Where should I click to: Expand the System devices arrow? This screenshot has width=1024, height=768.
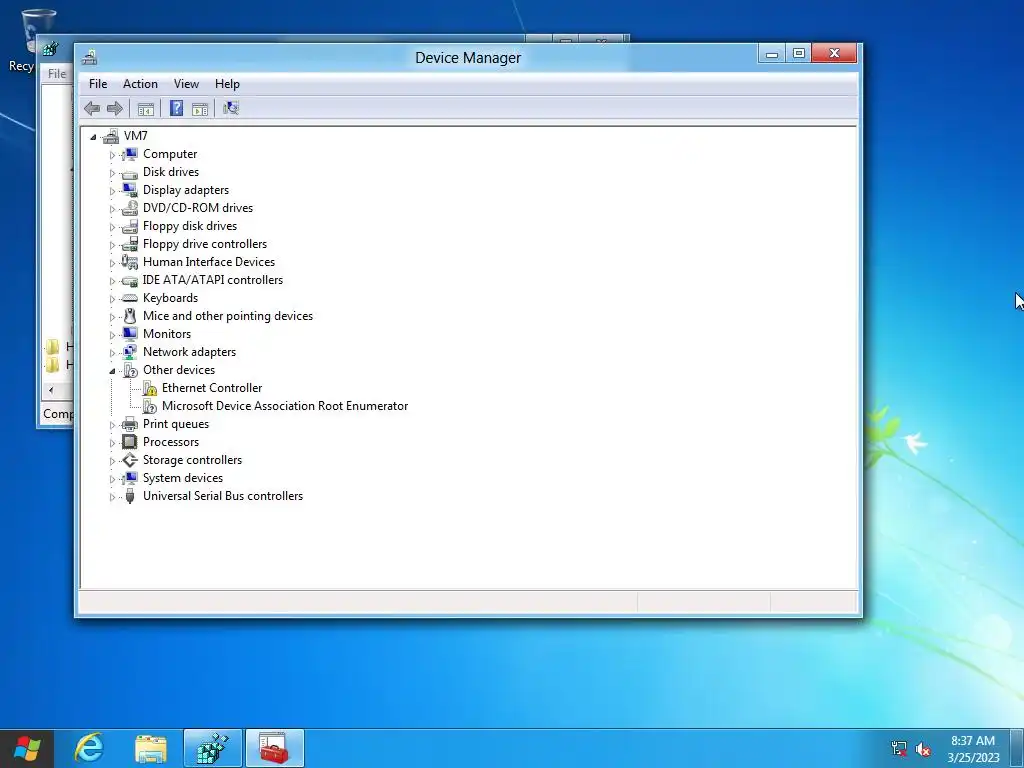112,479
